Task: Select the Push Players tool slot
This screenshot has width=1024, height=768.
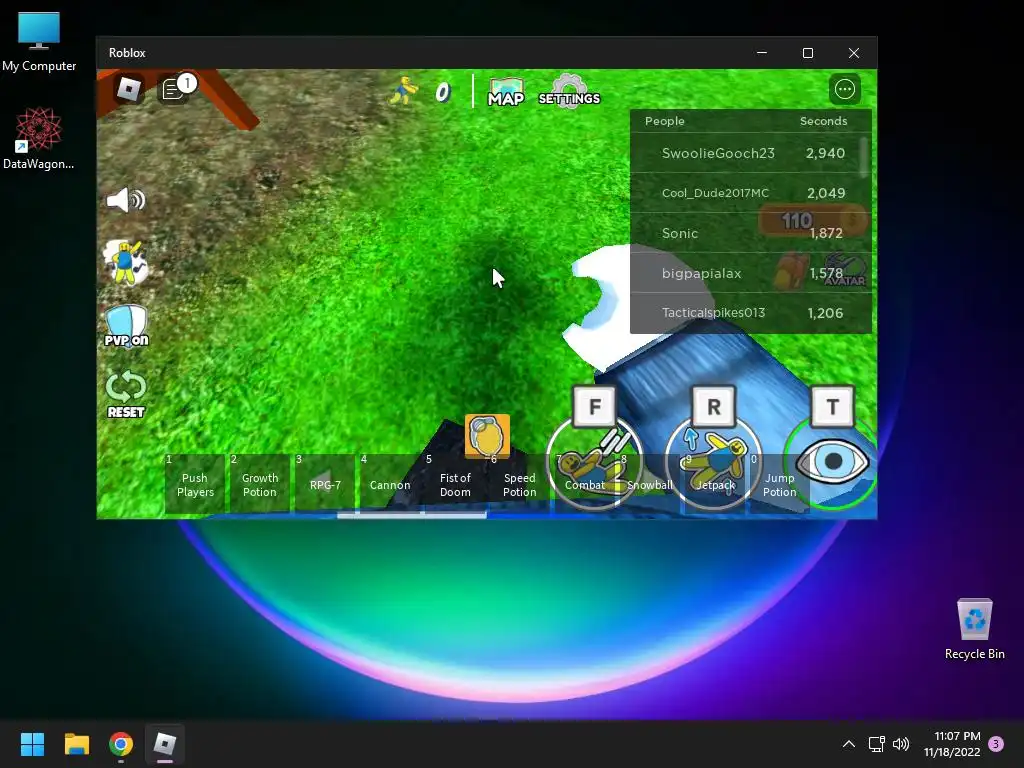Action: tap(195, 484)
